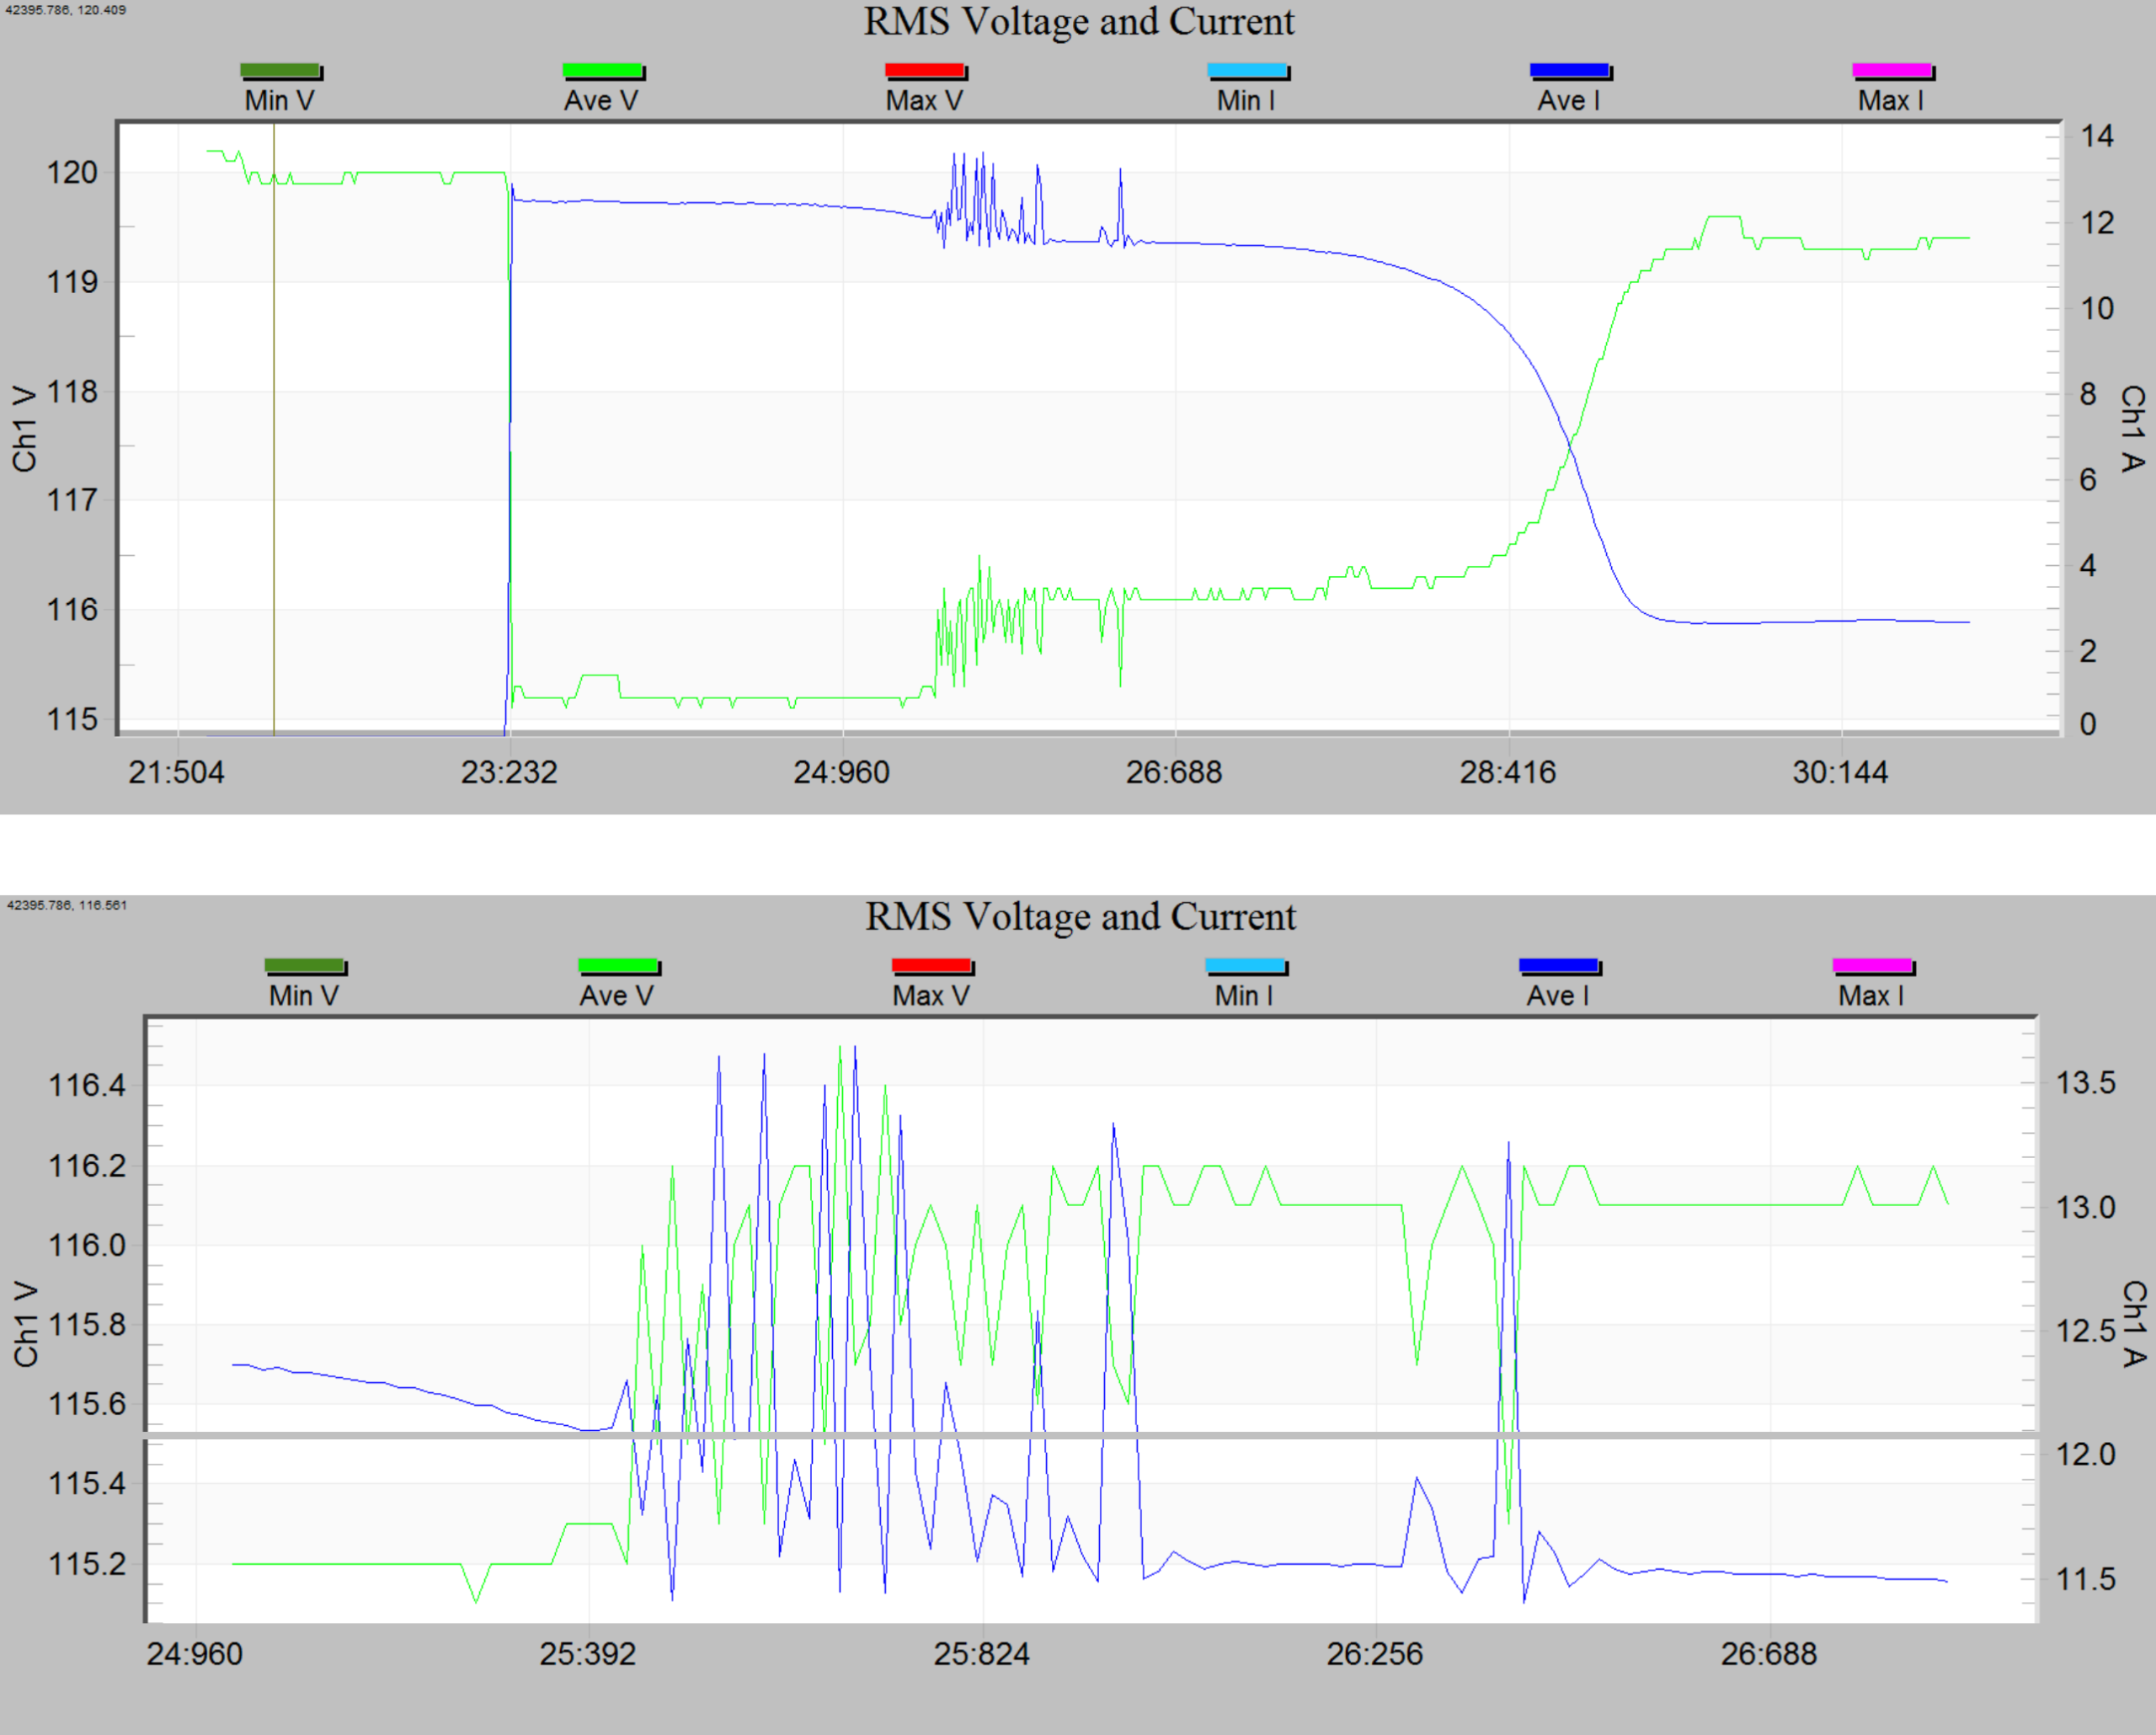Toggle the Min I trace on bottom chart legend
This screenshot has width=2156, height=1735.
(x=1245, y=966)
